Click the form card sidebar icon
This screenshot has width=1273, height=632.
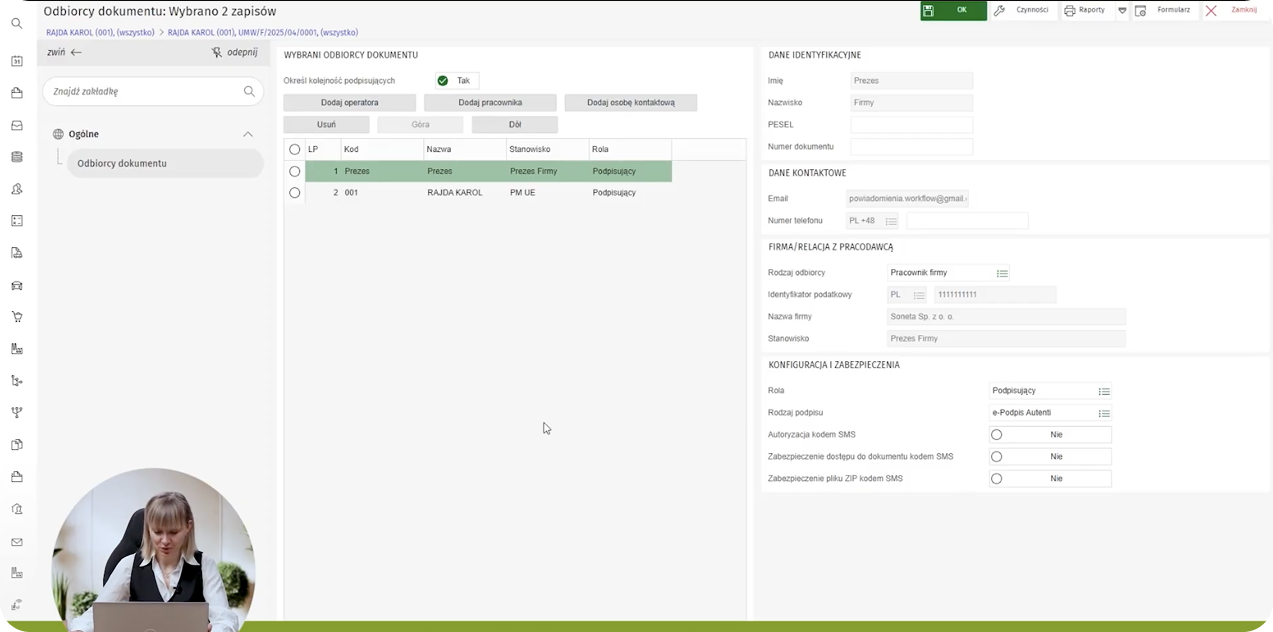16,221
